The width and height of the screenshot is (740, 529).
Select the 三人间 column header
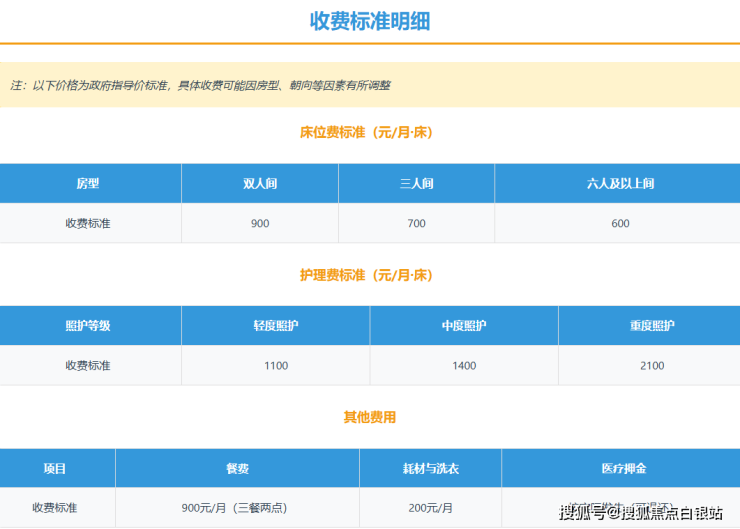point(416,184)
